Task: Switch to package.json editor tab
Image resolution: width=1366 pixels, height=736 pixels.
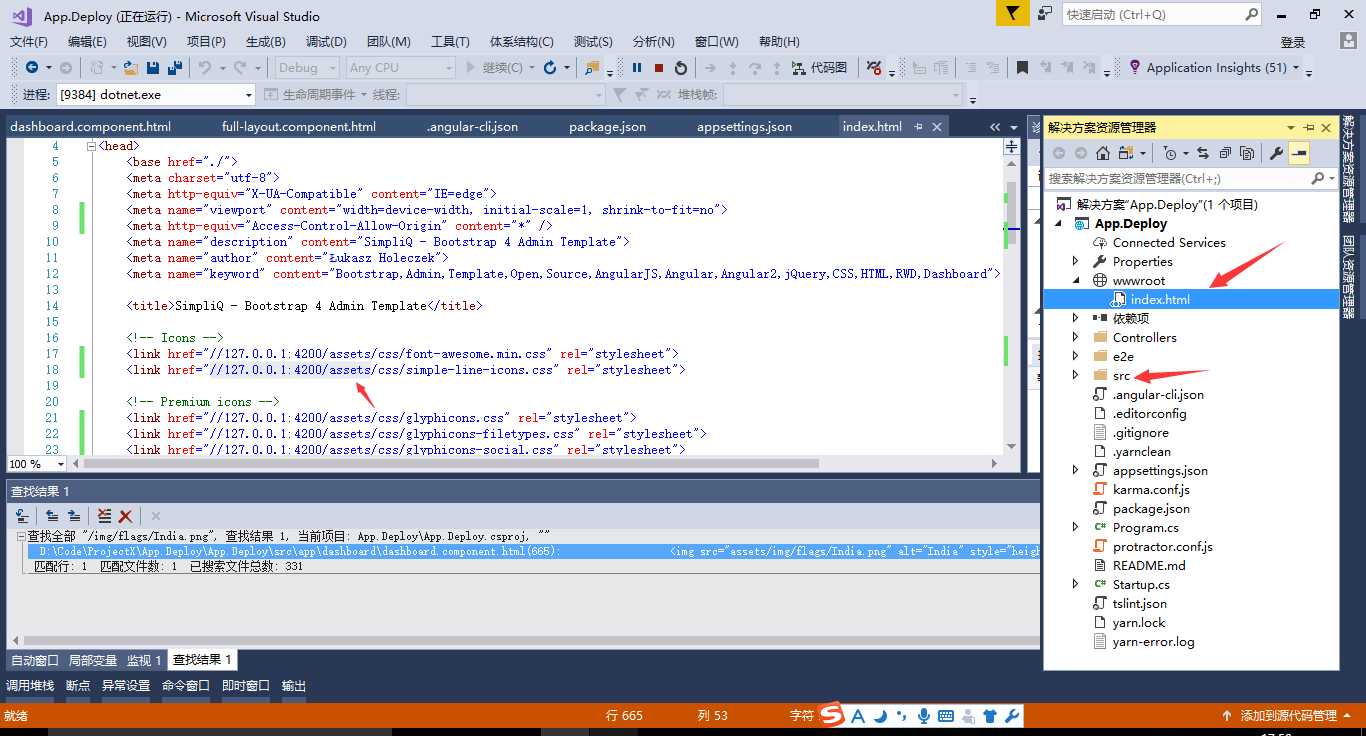Action: point(607,127)
